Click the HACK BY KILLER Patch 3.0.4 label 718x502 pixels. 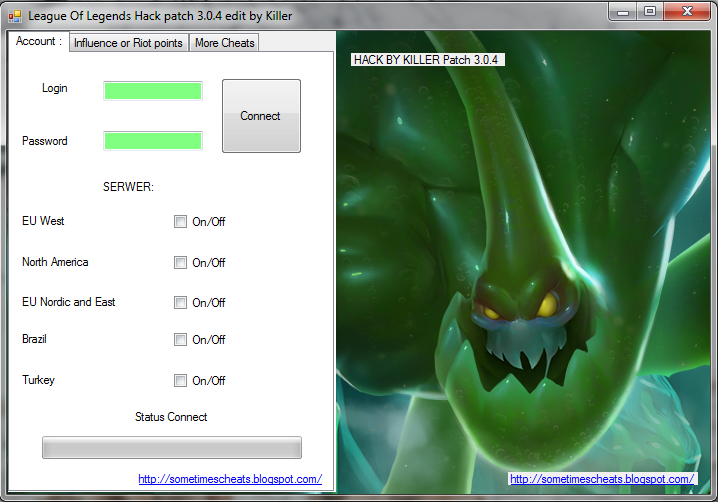click(x=427, y=60)
